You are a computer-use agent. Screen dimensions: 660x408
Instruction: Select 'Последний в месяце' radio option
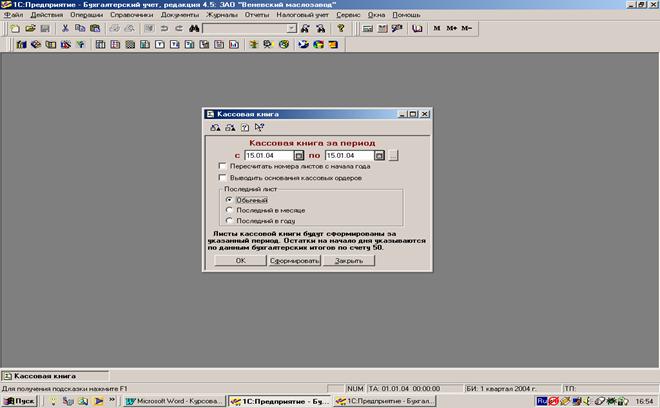pos(231,210)
